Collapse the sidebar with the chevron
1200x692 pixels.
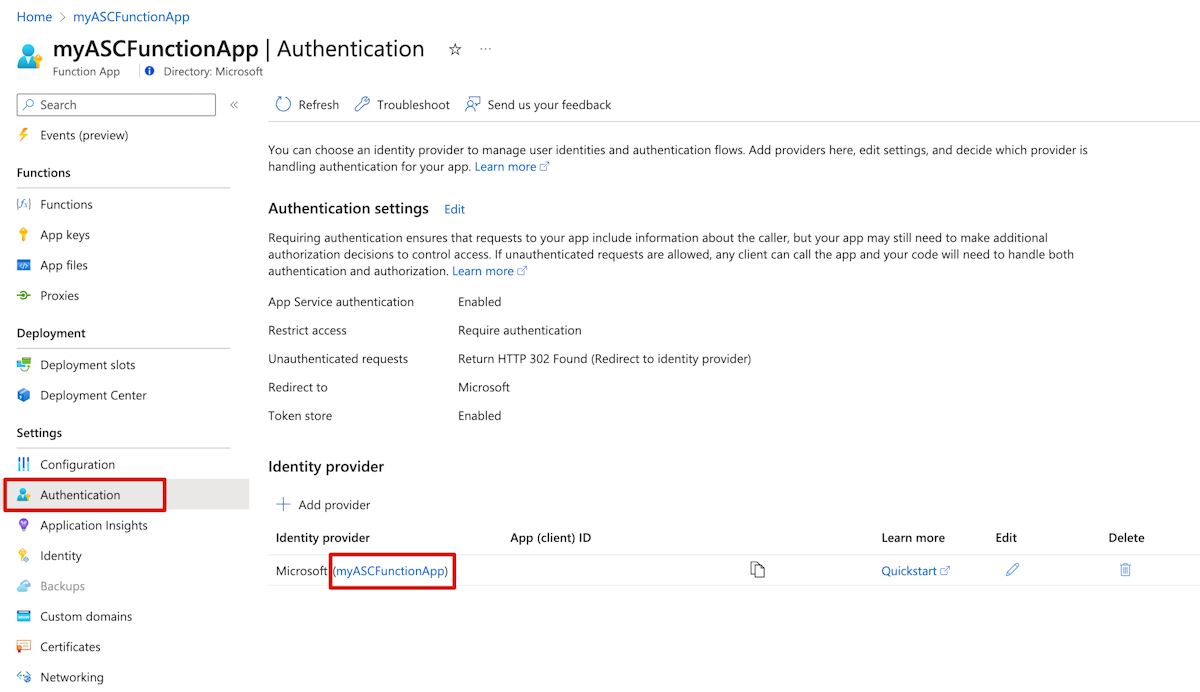pyautogui.click(x=234, y=105)
